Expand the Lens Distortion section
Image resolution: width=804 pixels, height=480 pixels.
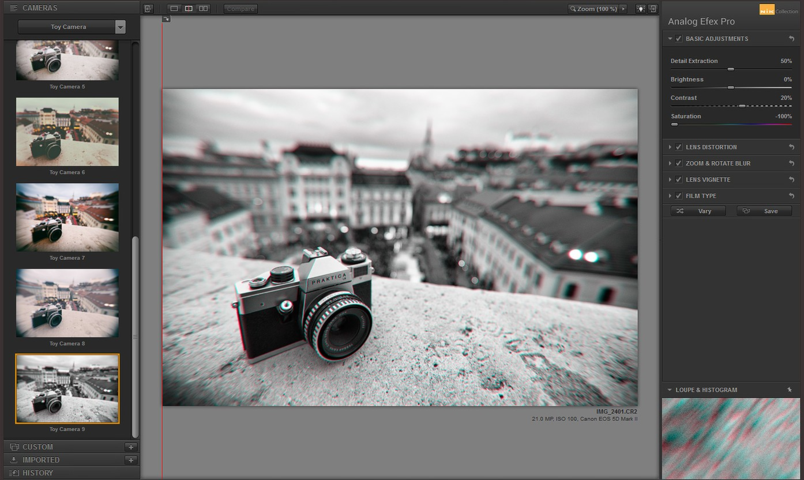(670, 147)
